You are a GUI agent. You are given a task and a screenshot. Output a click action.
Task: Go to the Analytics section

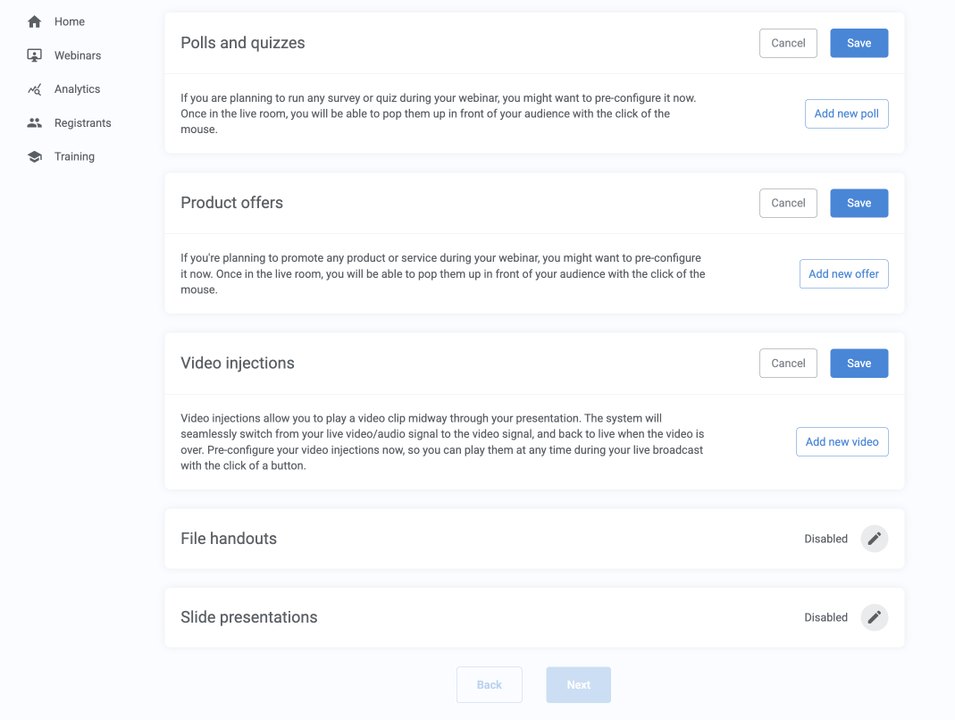click(x=77, y=89)
